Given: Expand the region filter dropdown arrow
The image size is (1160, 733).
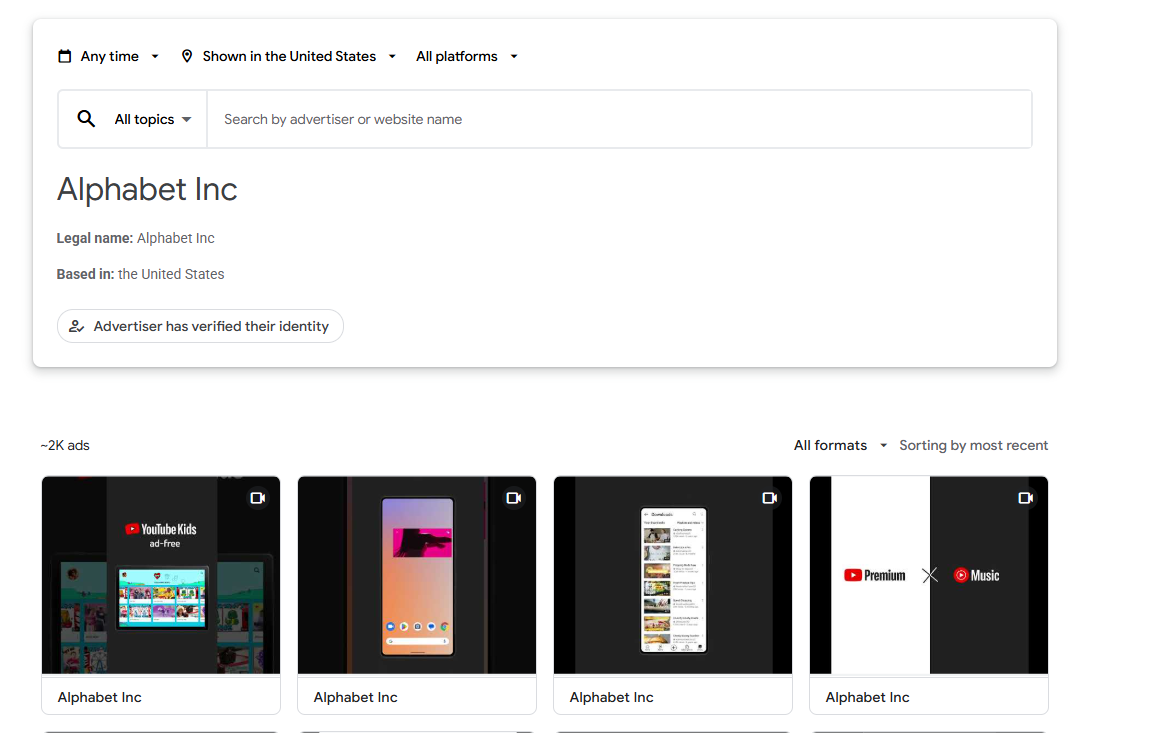Looking at the screenshot, I should pyautogui.click(x=392, y=56).
